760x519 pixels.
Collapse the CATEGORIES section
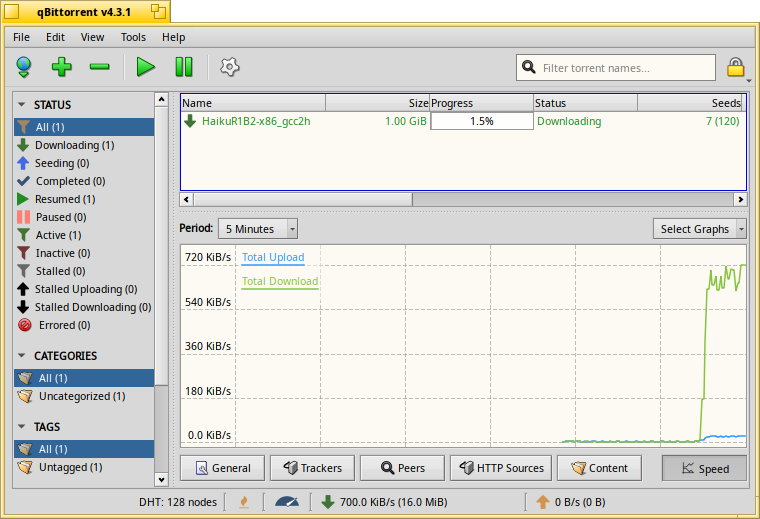click(x=21, y=355)
